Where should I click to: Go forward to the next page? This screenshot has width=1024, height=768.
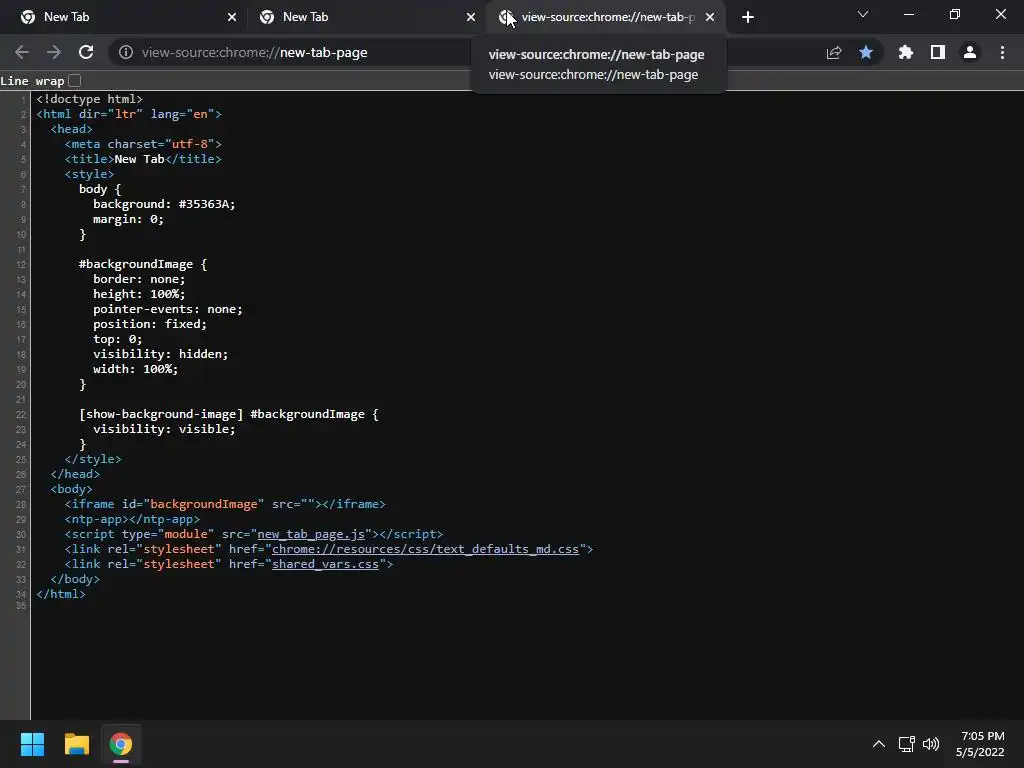pos(54,52)
